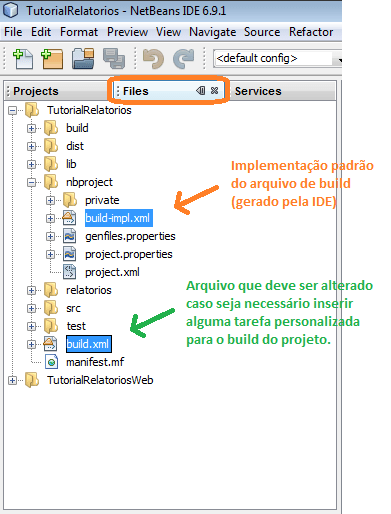Open the Navigate menu
391x514 pixels.
click(x=212, y=32)
